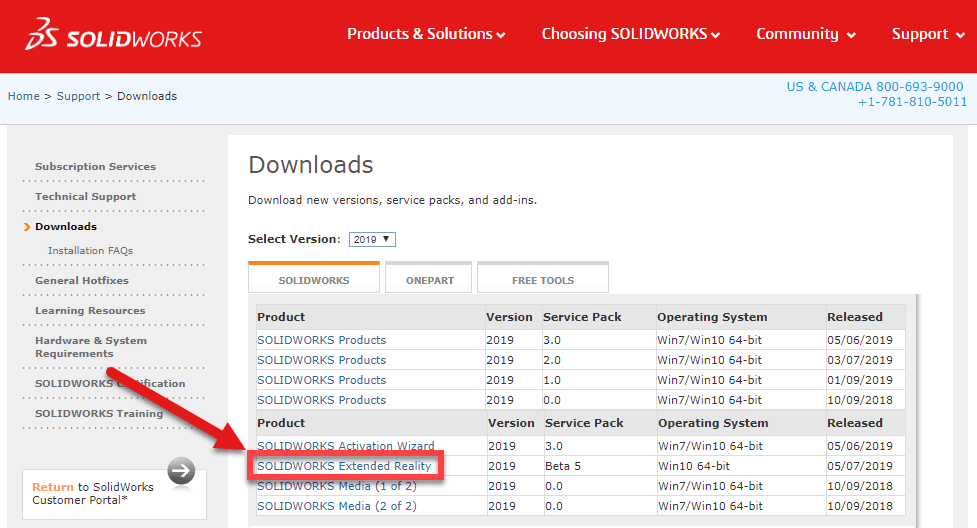Click the US & CANADA 800-693-9000 number

click(x=875, y=87)
